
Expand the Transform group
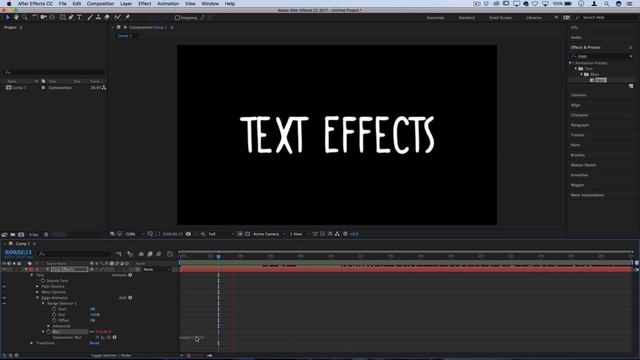[x=31, y=343]
